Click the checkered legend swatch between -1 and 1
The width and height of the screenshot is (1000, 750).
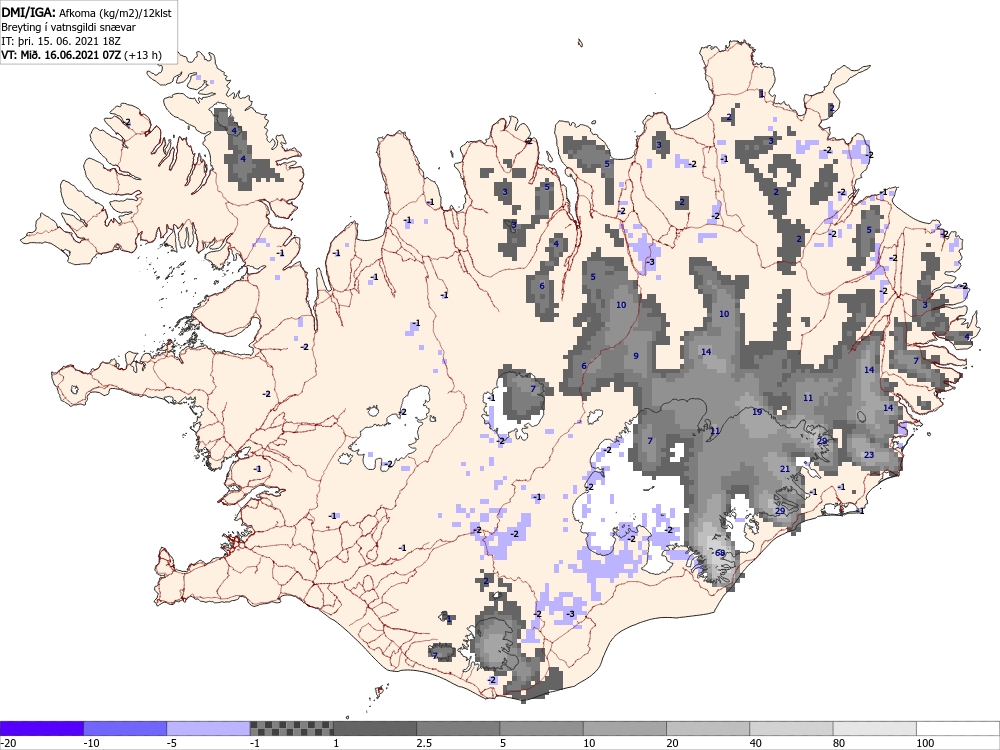click(x=291, y=729)
